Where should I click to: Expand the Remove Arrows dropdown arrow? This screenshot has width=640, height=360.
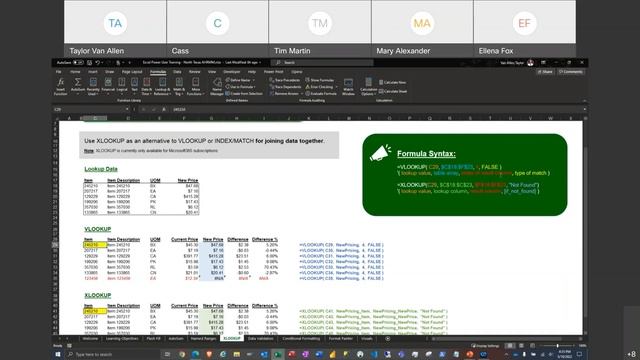click(301, 93)
